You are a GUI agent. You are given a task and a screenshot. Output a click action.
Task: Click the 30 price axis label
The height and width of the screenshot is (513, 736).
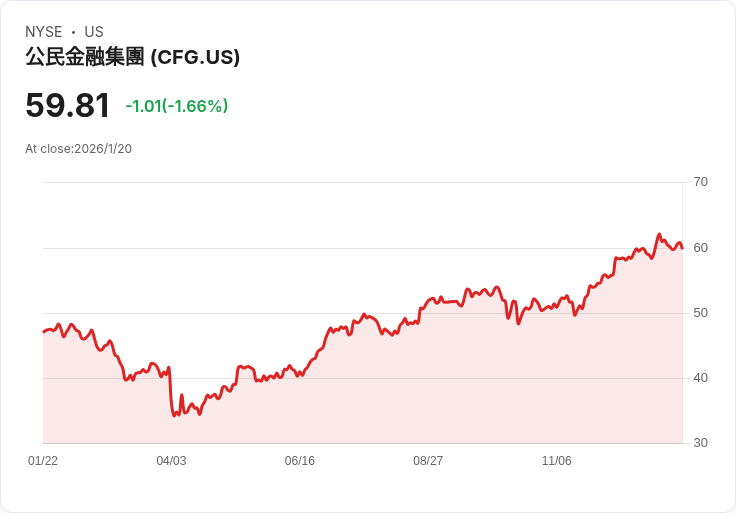pos(701,443)
